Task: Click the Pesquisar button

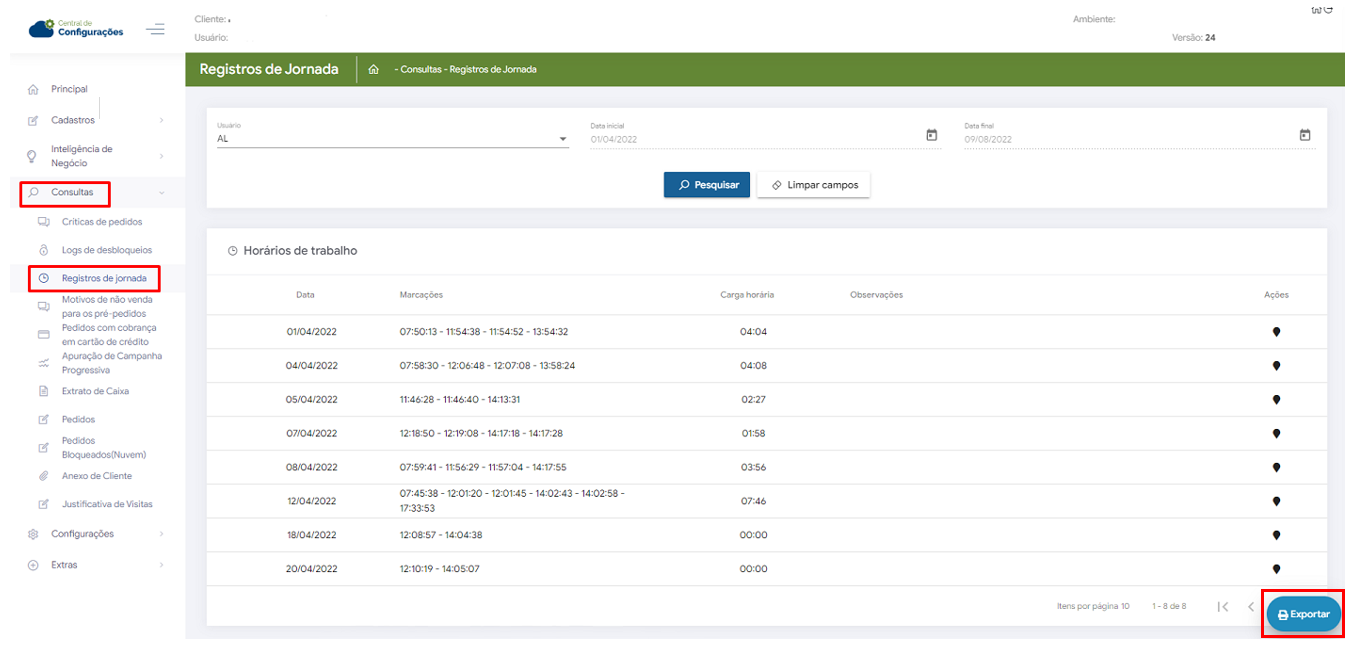Action: (x=706, y=185)
